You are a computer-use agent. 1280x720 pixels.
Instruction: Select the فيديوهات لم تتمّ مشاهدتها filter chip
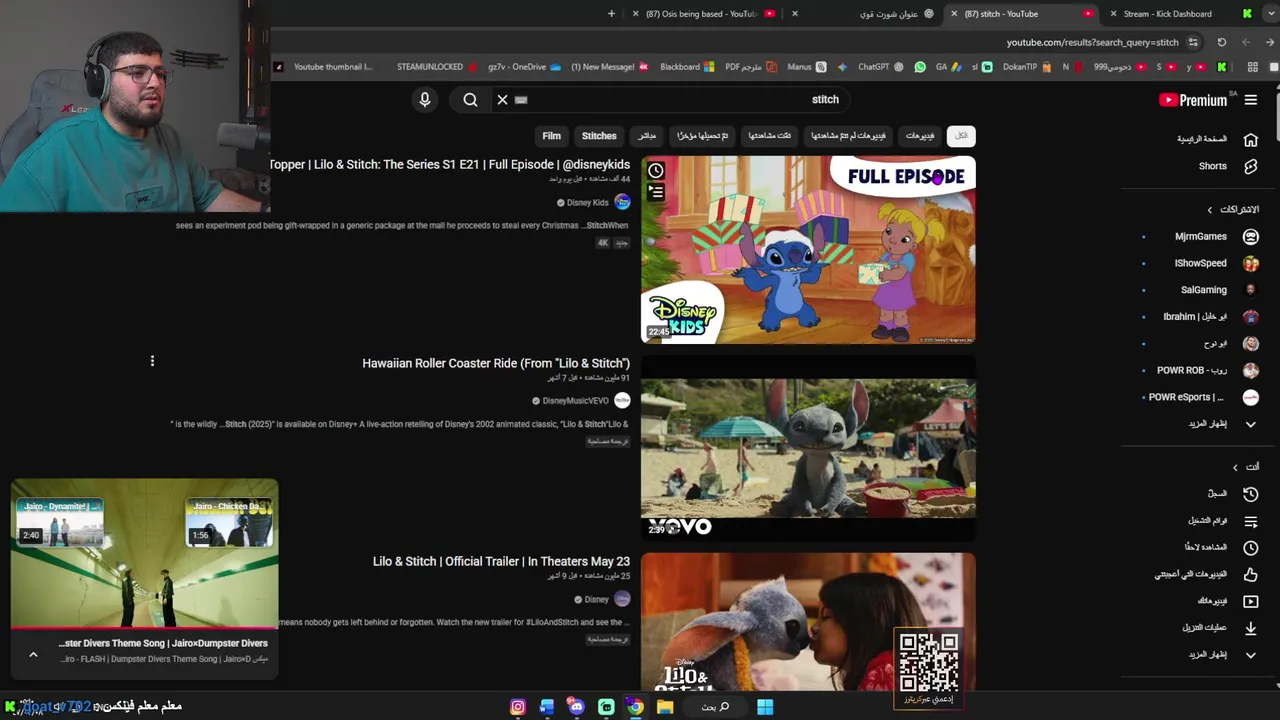click(847, 136)
